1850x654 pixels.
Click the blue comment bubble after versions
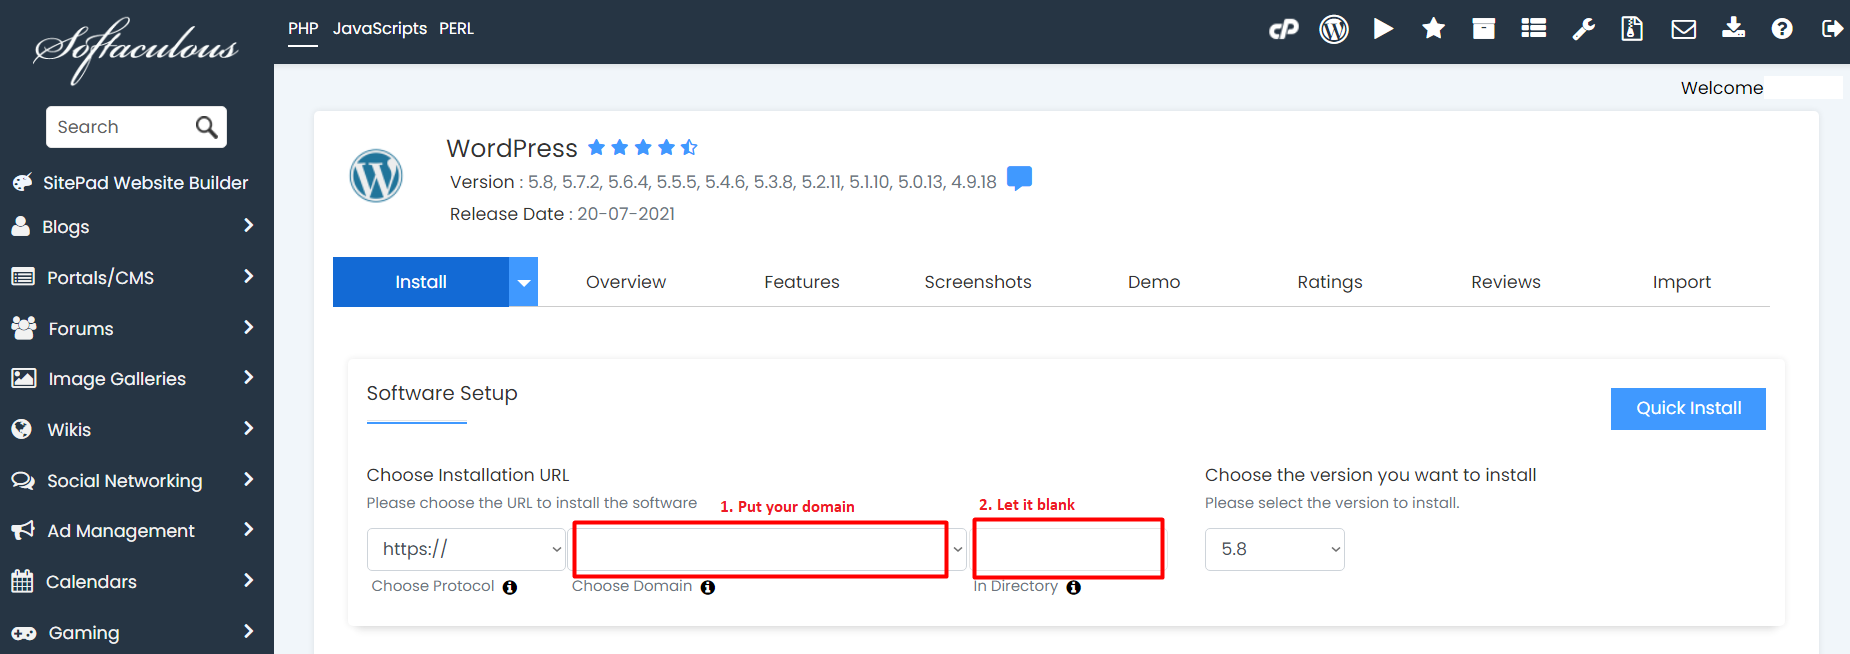coord(1019,179)
